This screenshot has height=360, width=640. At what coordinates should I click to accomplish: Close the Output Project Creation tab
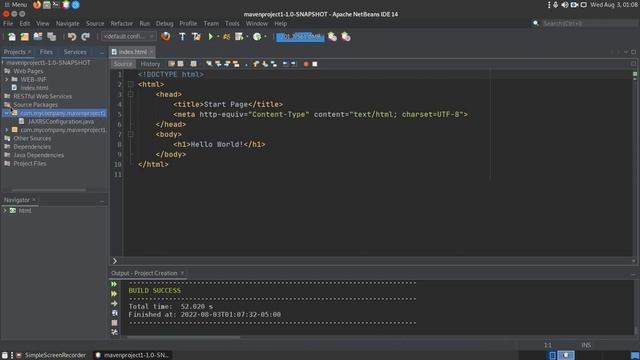[x=182, y=273]
